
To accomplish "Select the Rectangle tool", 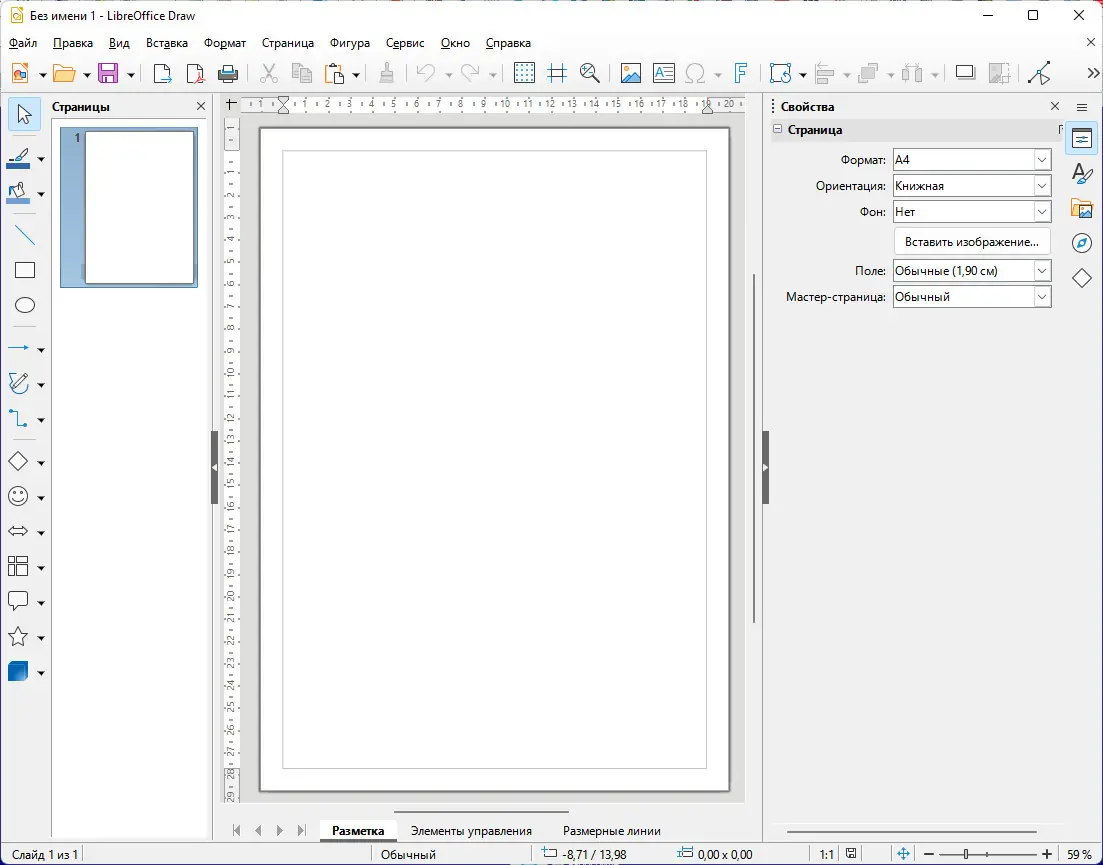I will pyautogui.click(x=25, y=270).
